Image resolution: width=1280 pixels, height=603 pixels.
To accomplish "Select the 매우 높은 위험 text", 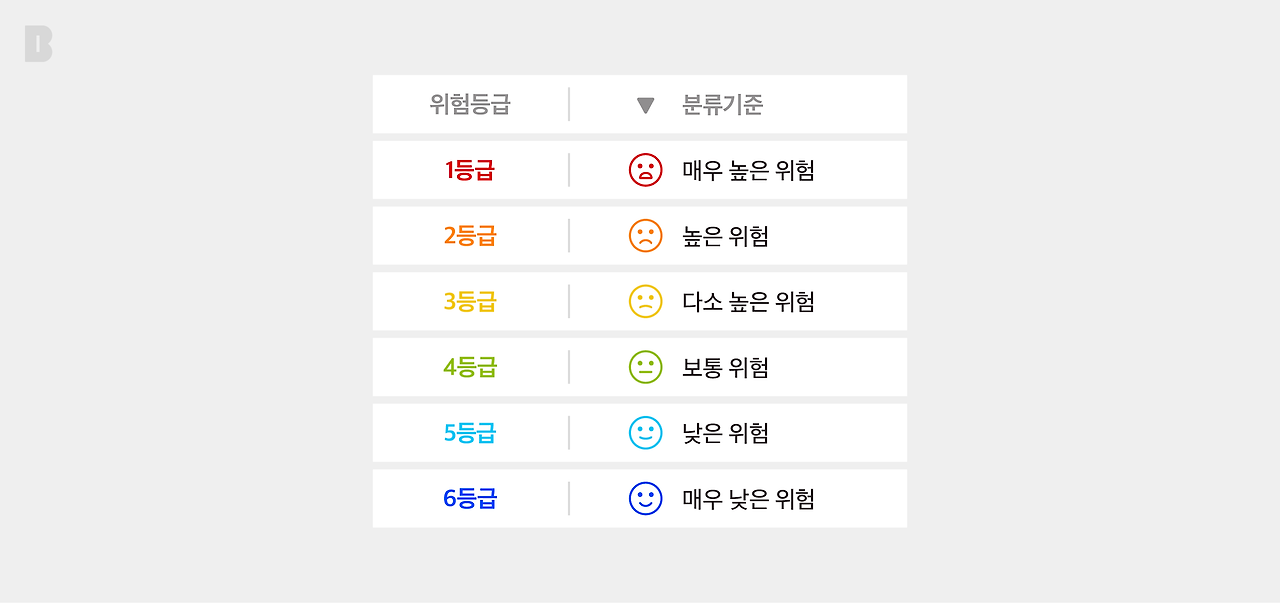I will (748, 170).
